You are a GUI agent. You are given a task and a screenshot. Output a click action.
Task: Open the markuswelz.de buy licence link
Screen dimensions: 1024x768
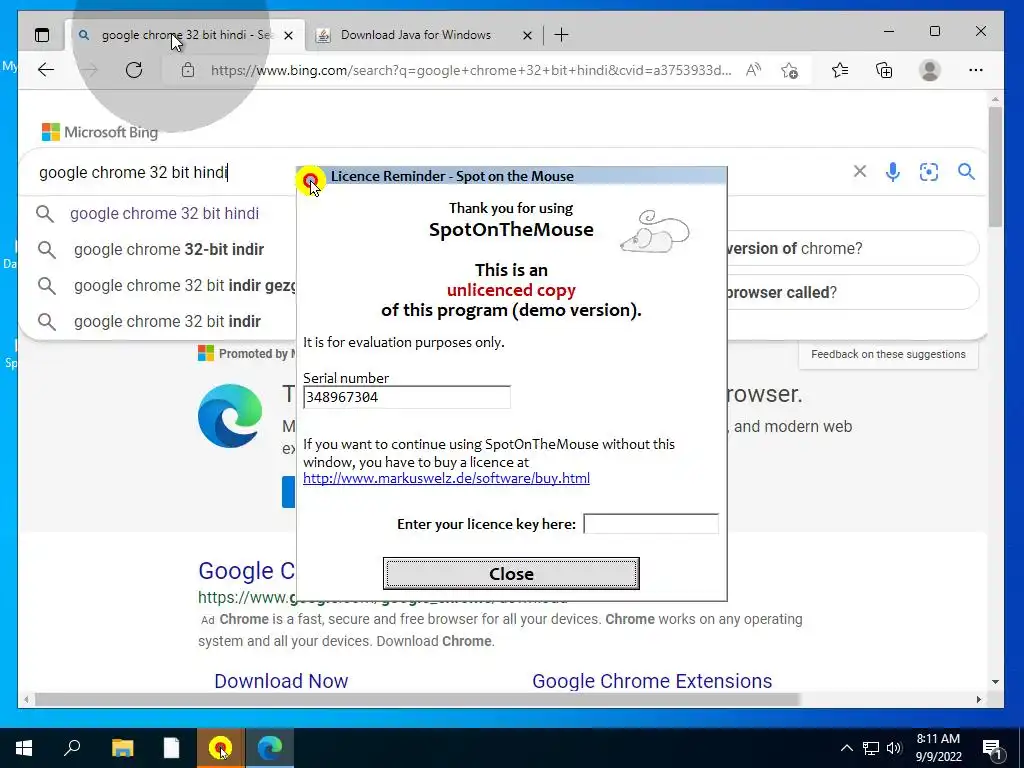pyautogui.click(x=446, y=478)
